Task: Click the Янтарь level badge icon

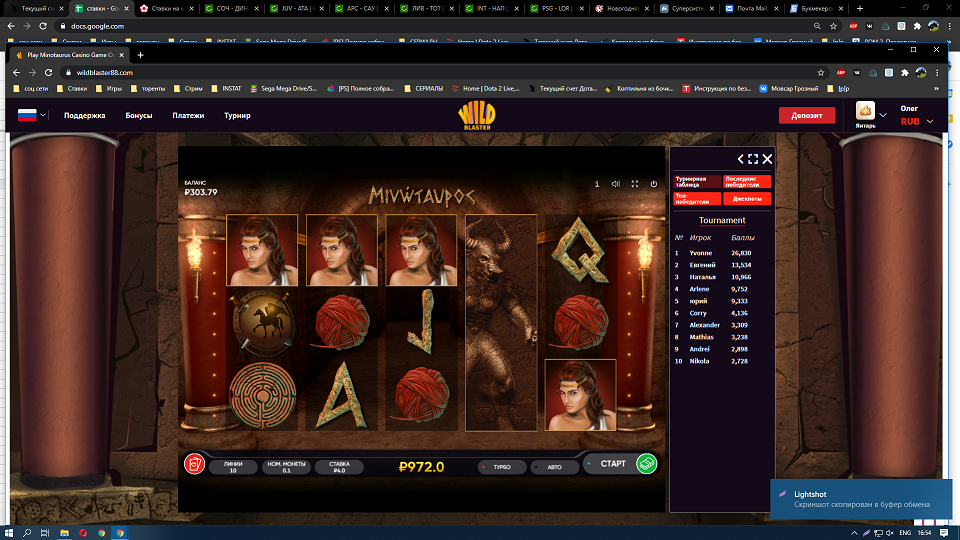Action: coord(865,111)
